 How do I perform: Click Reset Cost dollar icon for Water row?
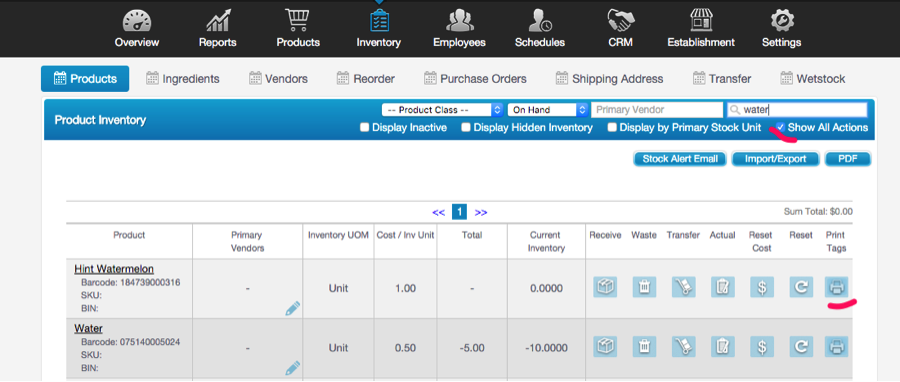762,346
